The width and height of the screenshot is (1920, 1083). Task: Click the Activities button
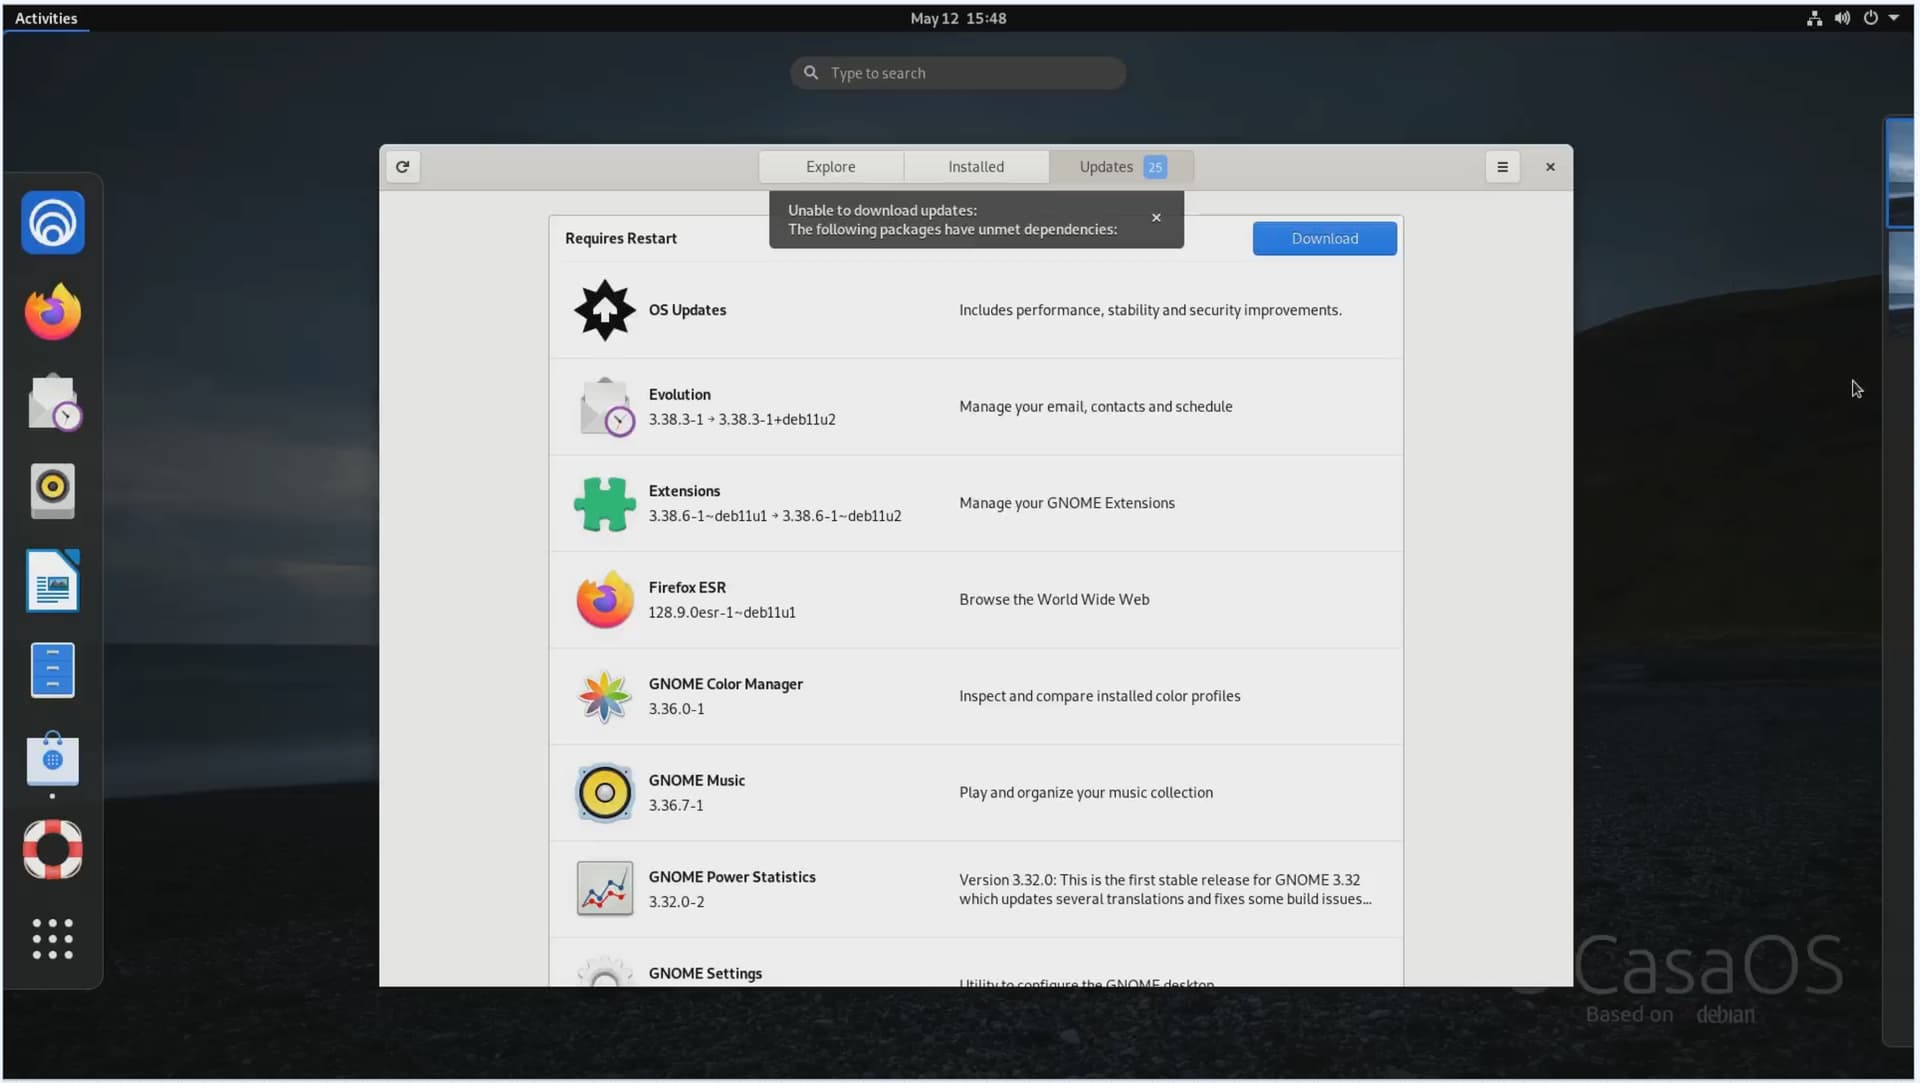coord(46,18)
